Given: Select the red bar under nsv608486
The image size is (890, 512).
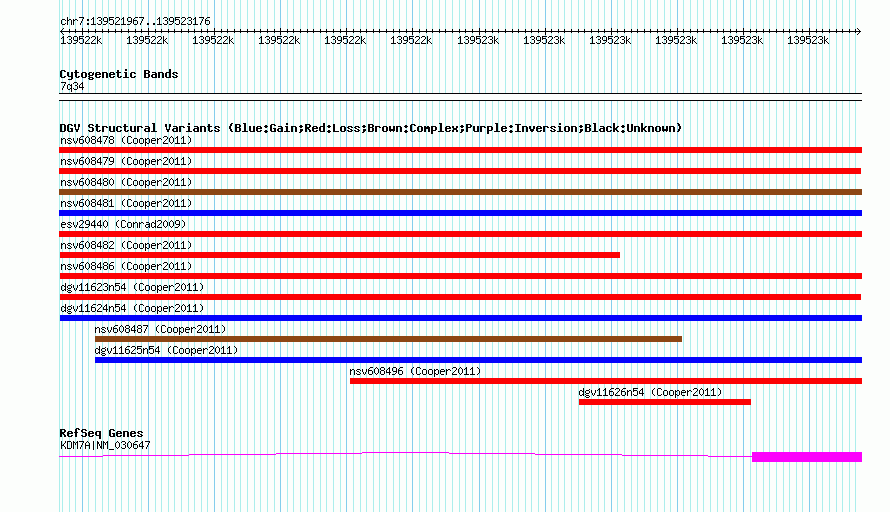Looking at the screenshot, I should coord(460,276).
